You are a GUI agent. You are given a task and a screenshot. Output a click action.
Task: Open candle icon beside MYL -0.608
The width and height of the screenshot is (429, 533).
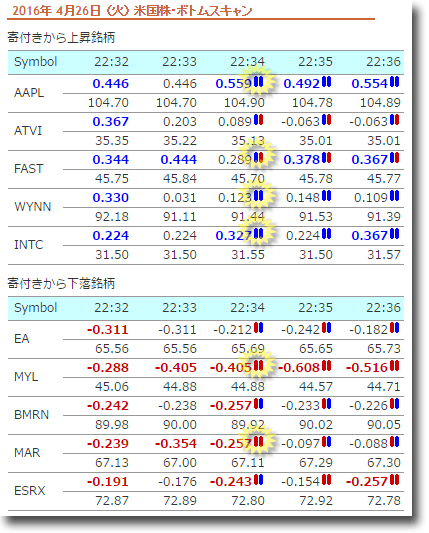[x=326, y=366]
